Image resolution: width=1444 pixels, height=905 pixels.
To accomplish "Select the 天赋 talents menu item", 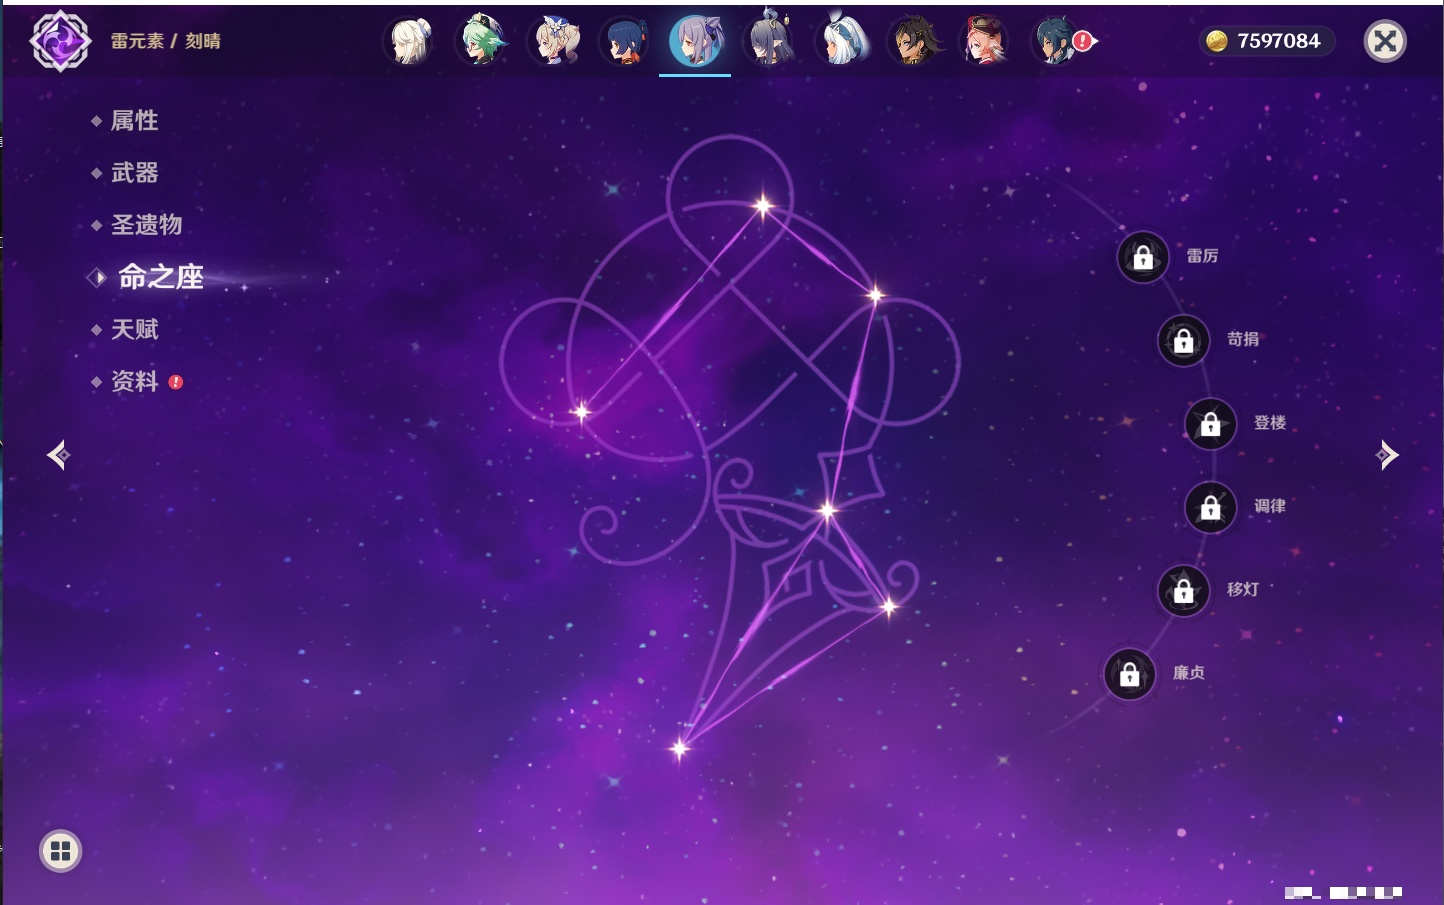I will click(134, 329).
